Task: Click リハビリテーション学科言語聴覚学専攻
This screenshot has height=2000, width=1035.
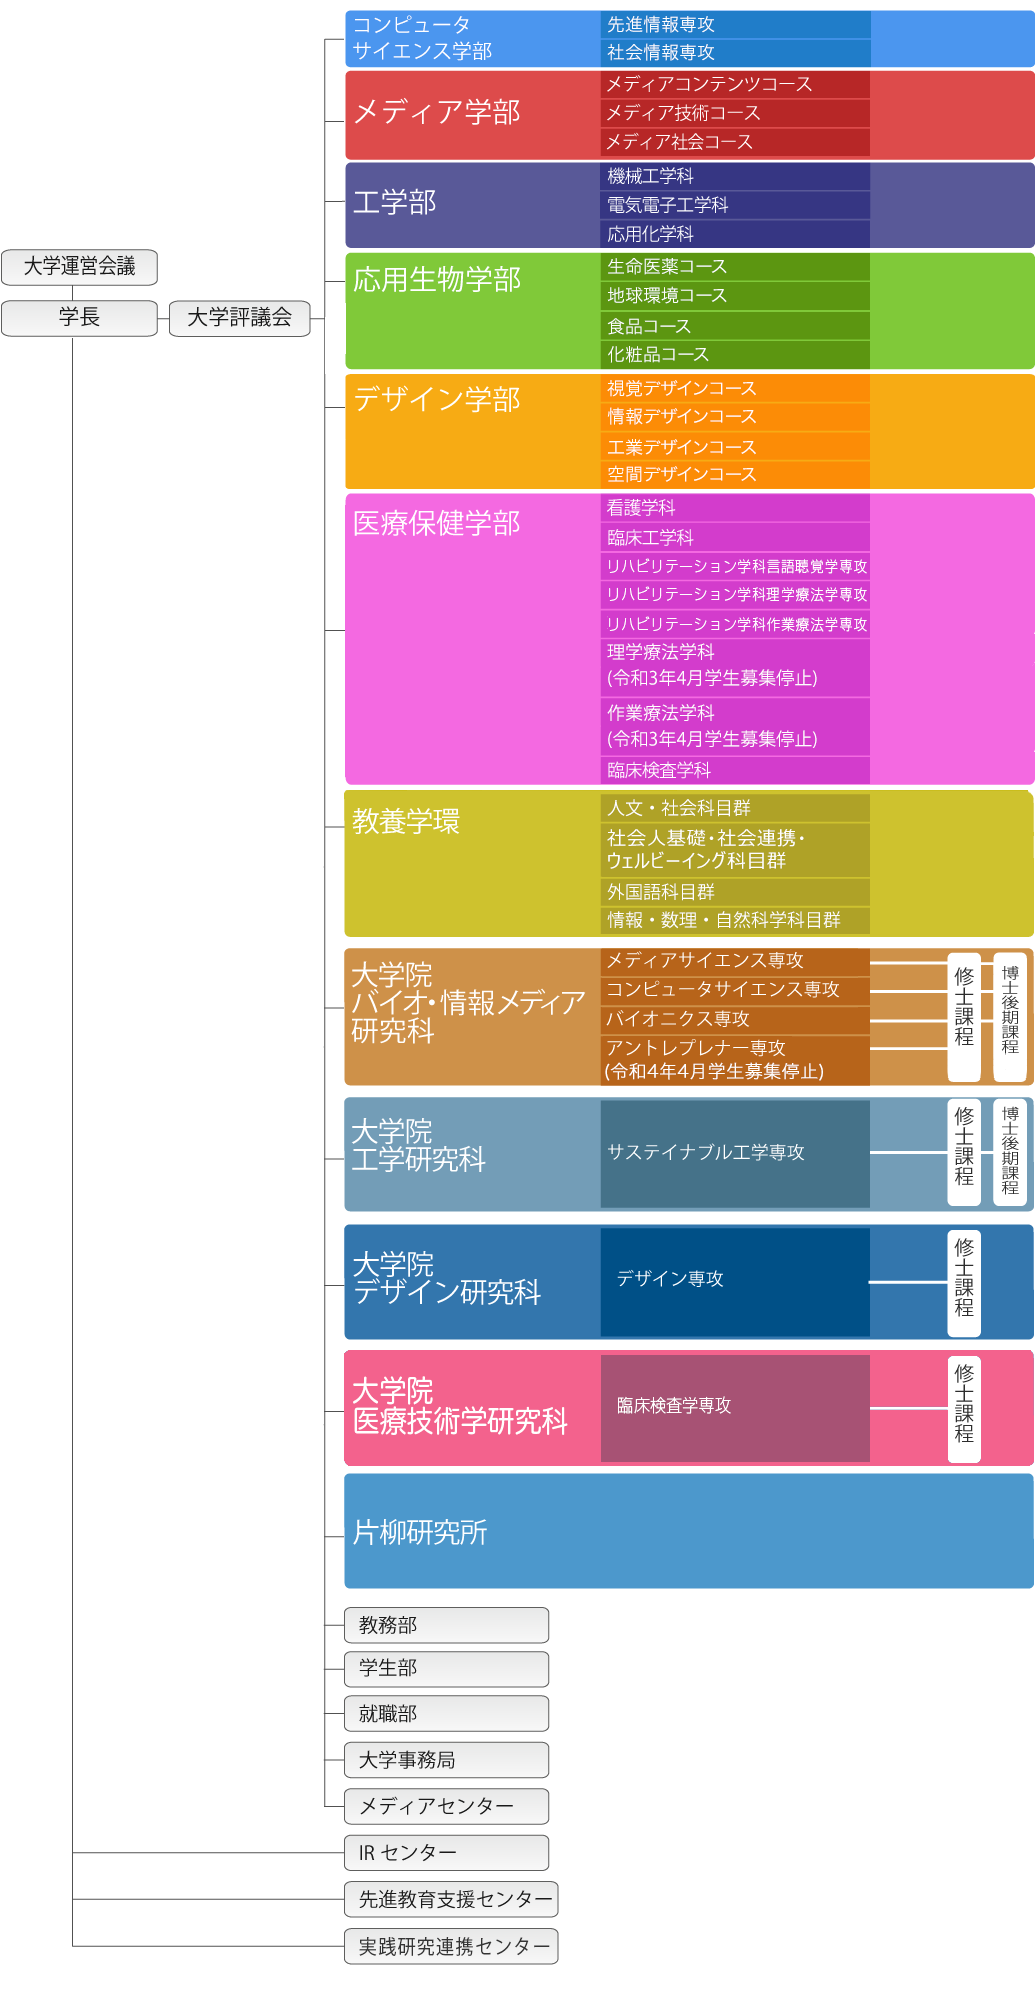Action: pyautogui.click(x=735, y=566)
